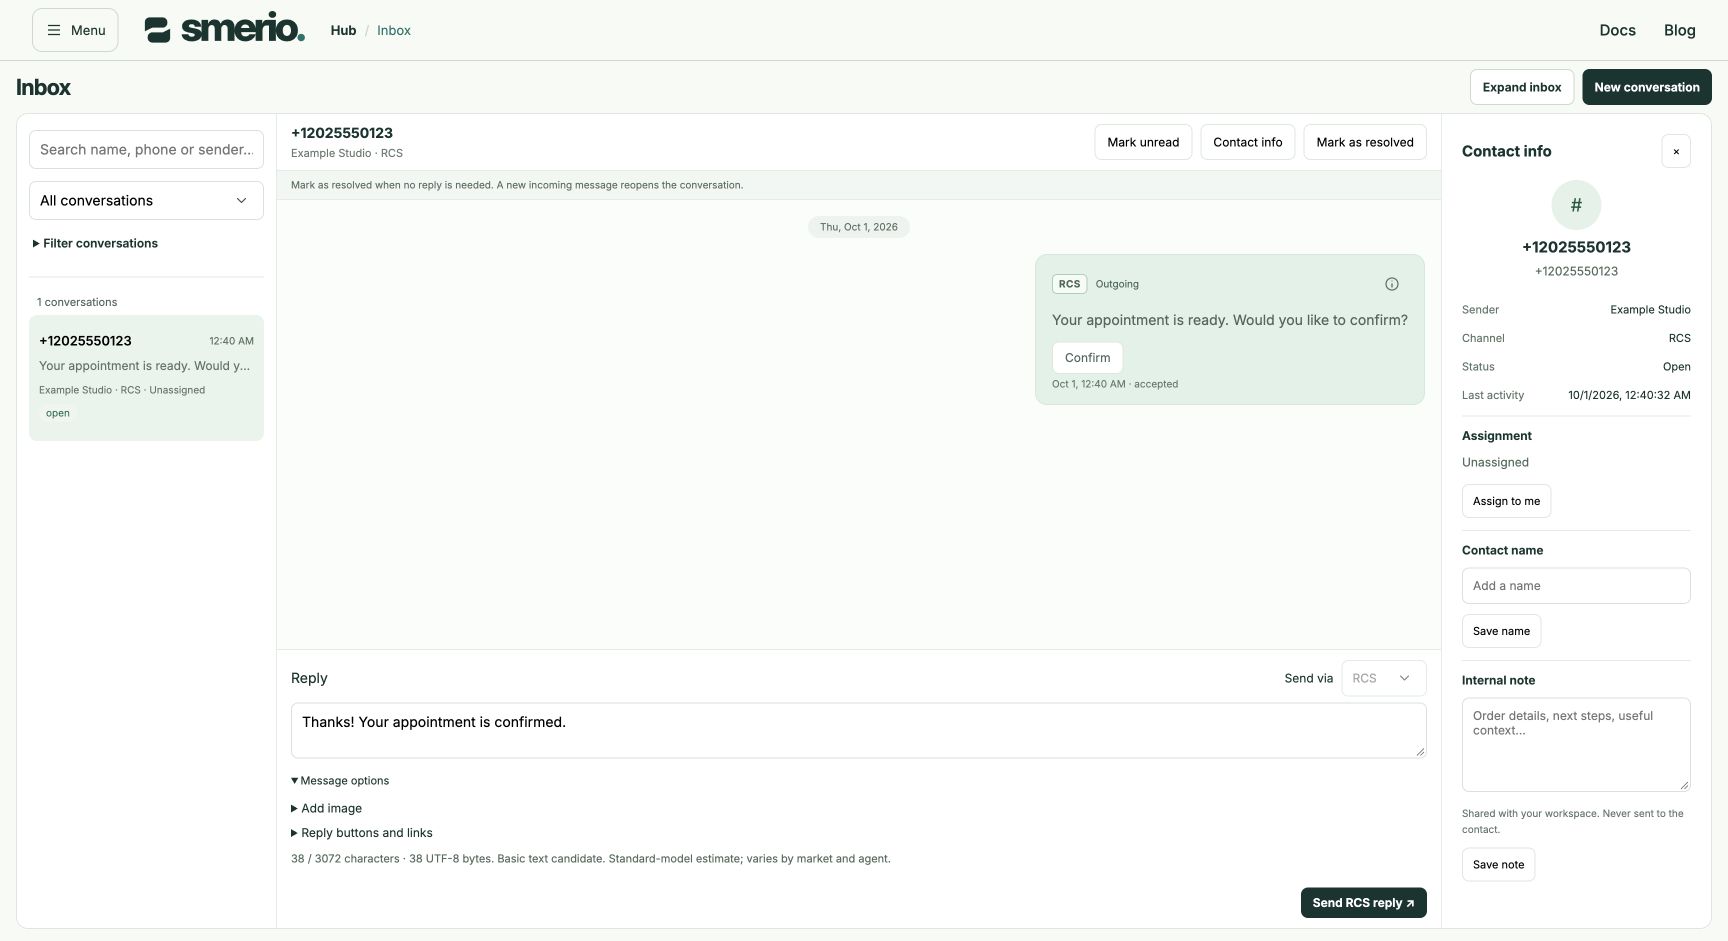Click the Thu, Oct 1, 2026 date label
The width and height of the screenshot is (1728, 941).
tap(858, 227)
